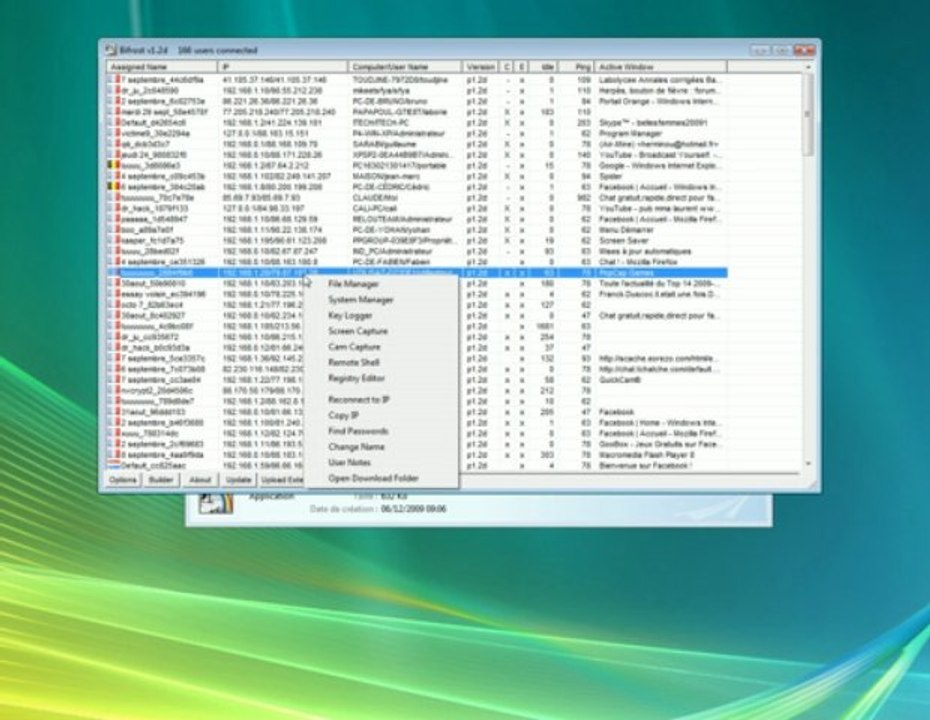This screenshot has height=720, width=930.
Task: Select the row showing Program Manager
Action: click(x=417, y=133)
